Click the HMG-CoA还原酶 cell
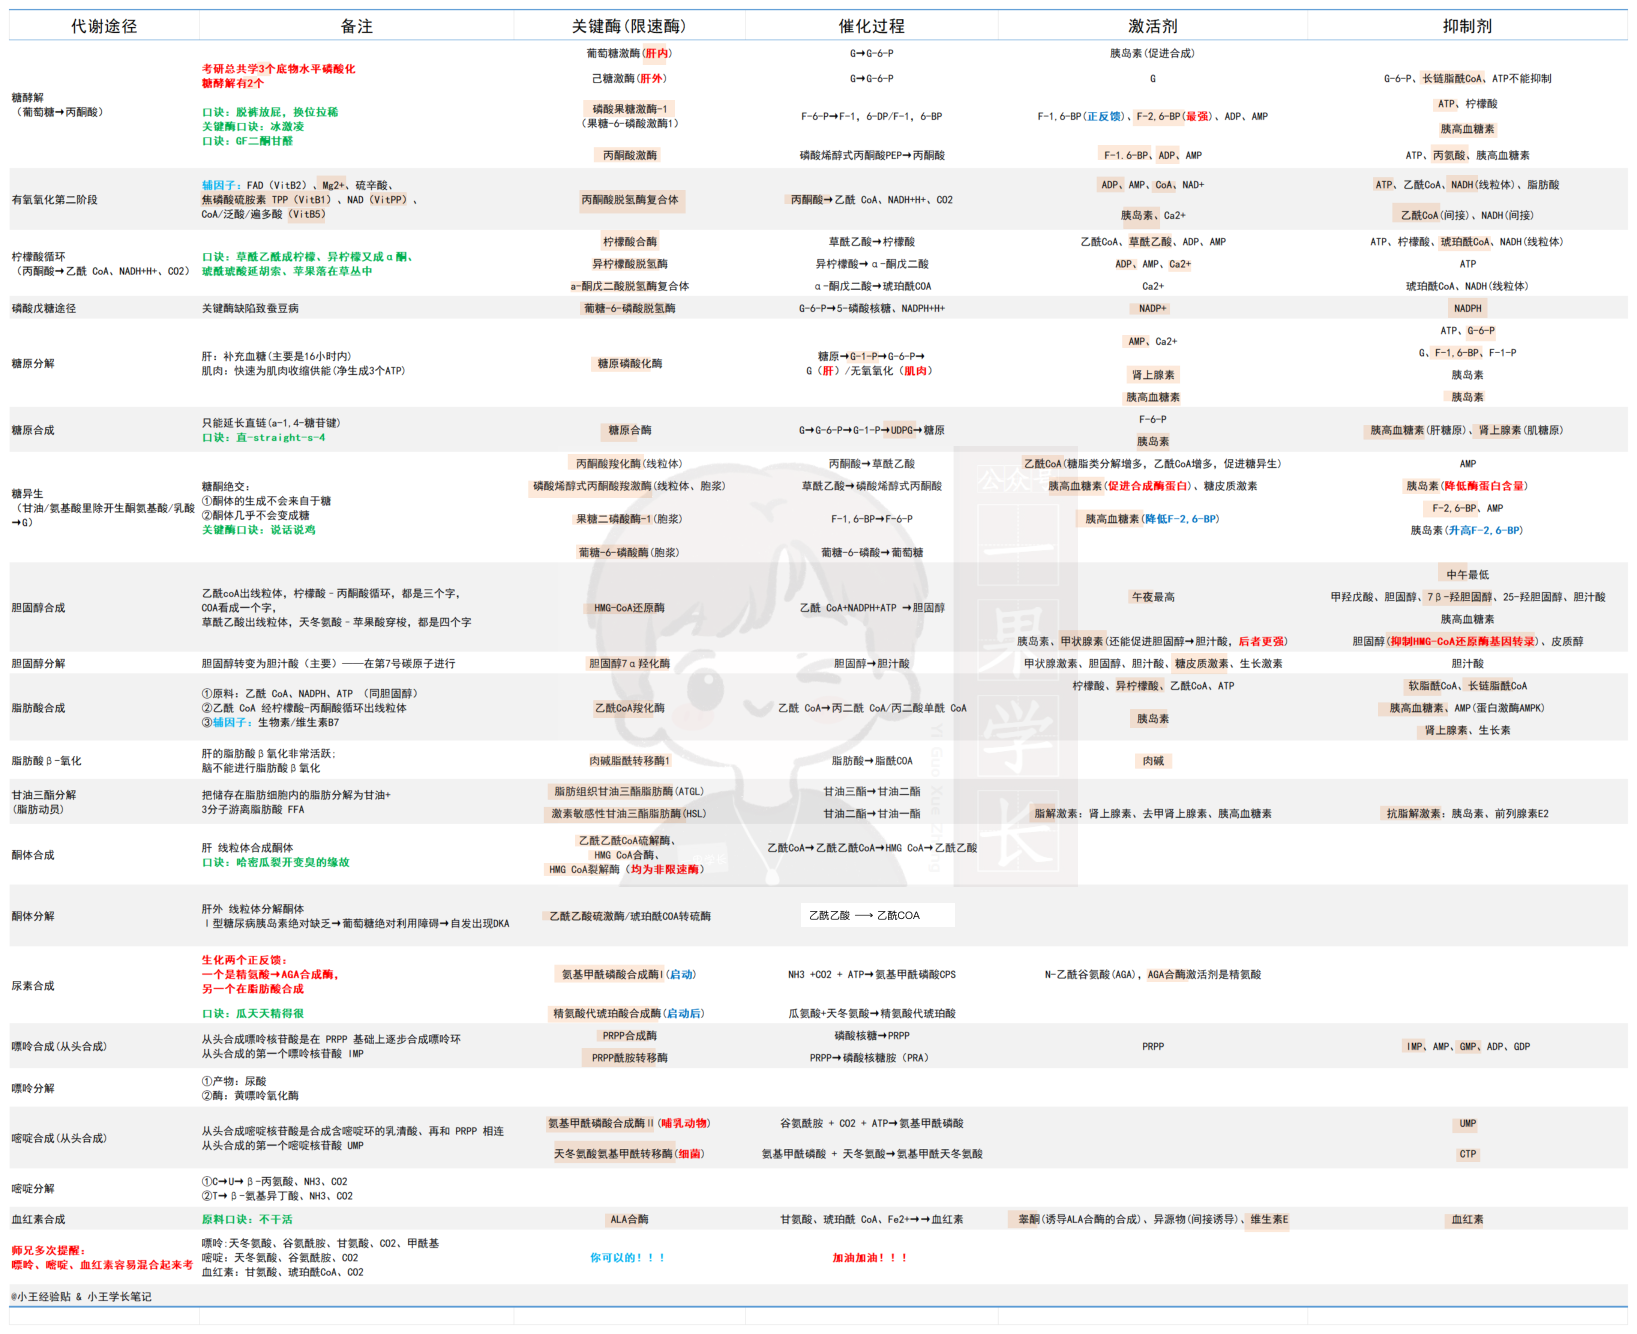 [x=629, y=608]
